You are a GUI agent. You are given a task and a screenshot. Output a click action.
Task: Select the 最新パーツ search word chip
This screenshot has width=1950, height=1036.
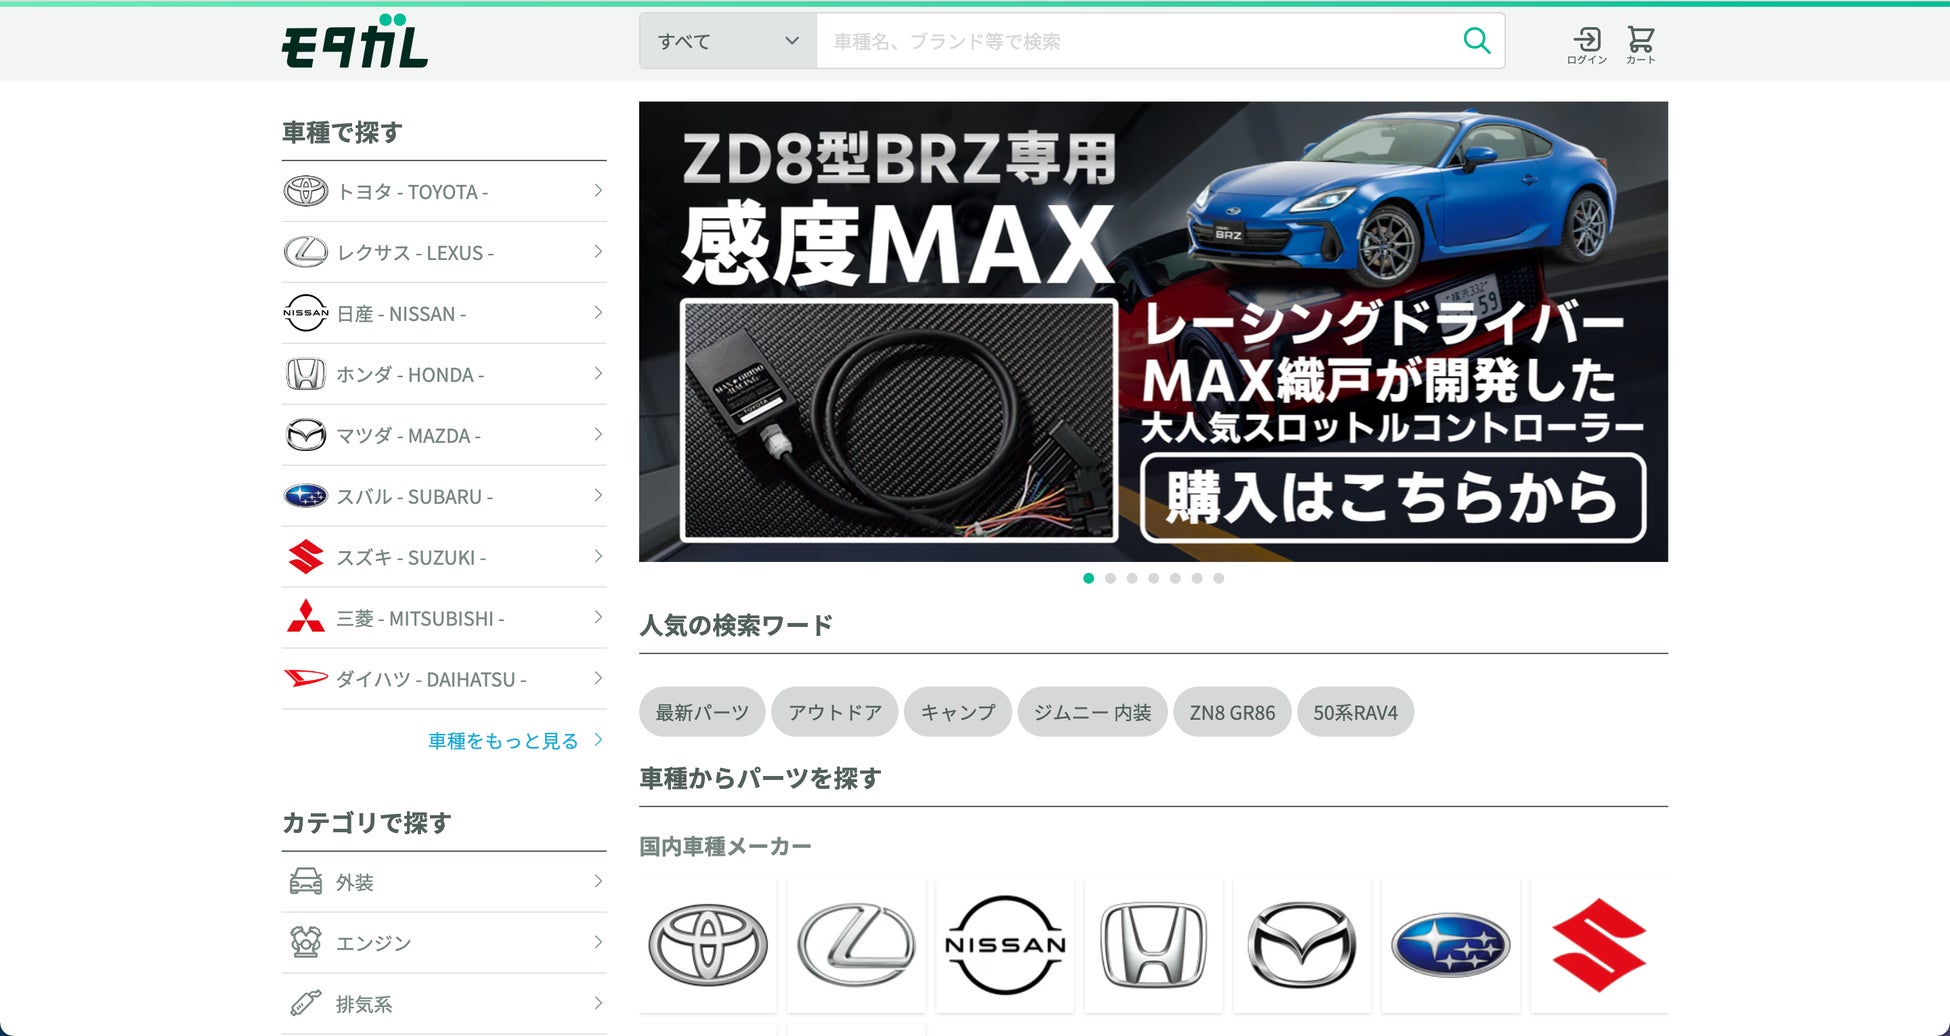(x=702, y=712)
